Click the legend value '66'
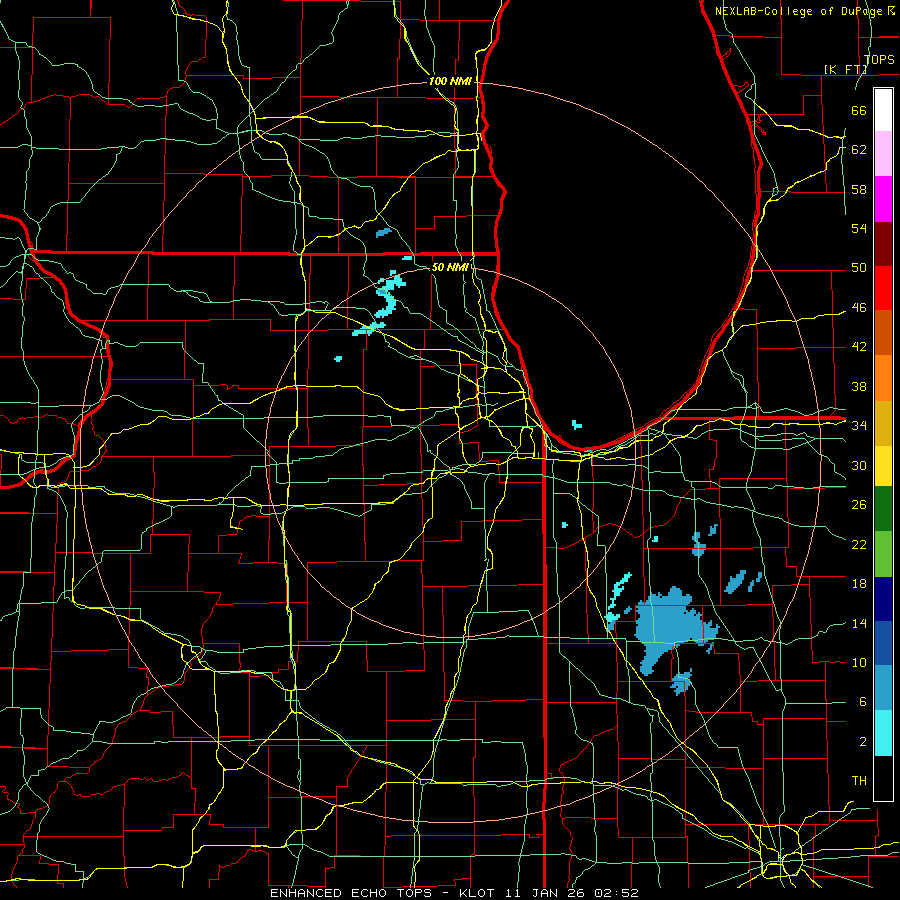This screenshot has height=900, width=900. [859, 110]
